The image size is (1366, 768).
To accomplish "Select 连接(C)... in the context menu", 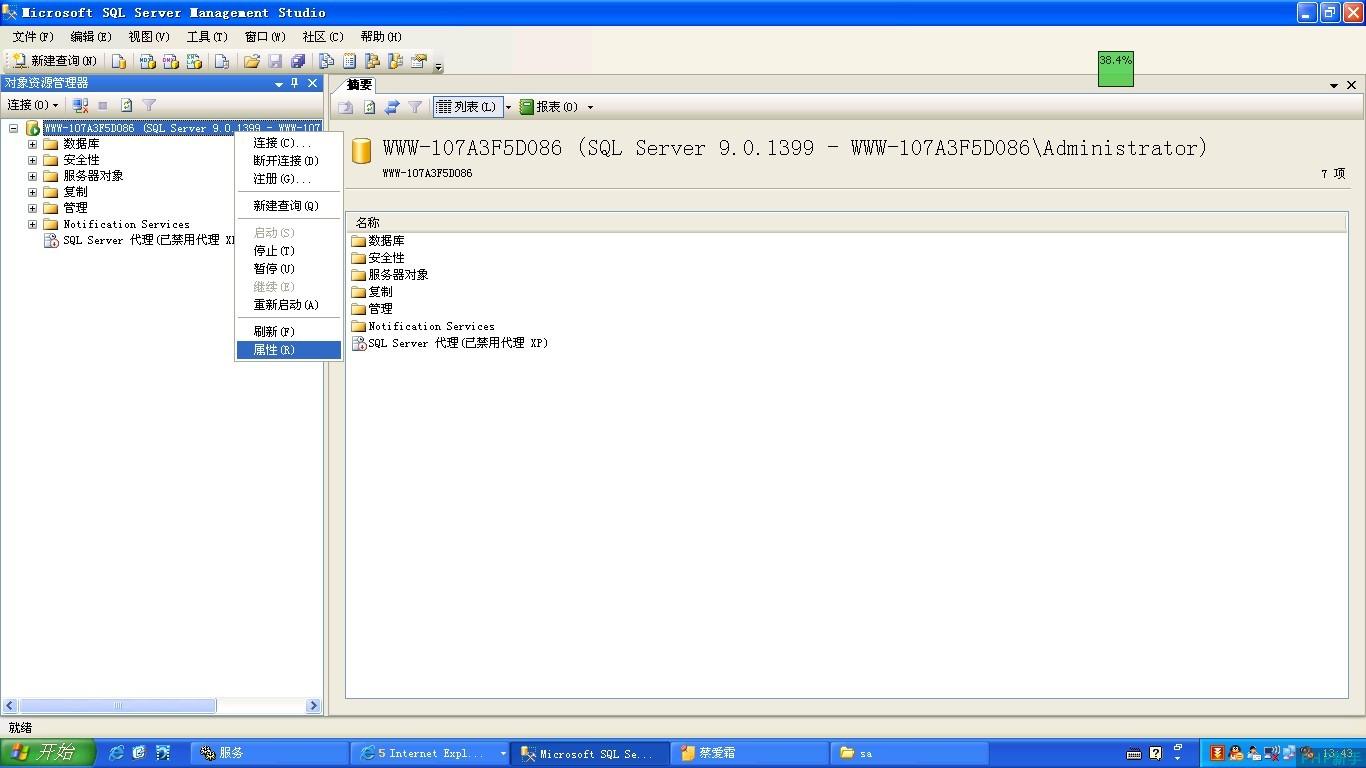I will (x=289, y=143).
